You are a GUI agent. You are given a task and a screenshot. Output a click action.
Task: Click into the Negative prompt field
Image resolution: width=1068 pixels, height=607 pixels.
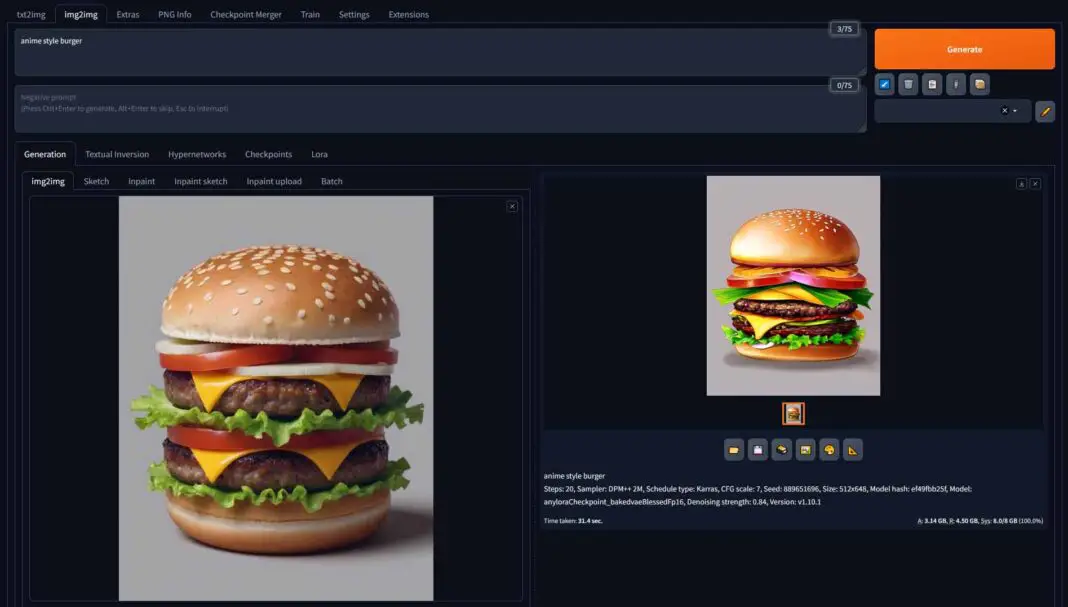(440, 109)
